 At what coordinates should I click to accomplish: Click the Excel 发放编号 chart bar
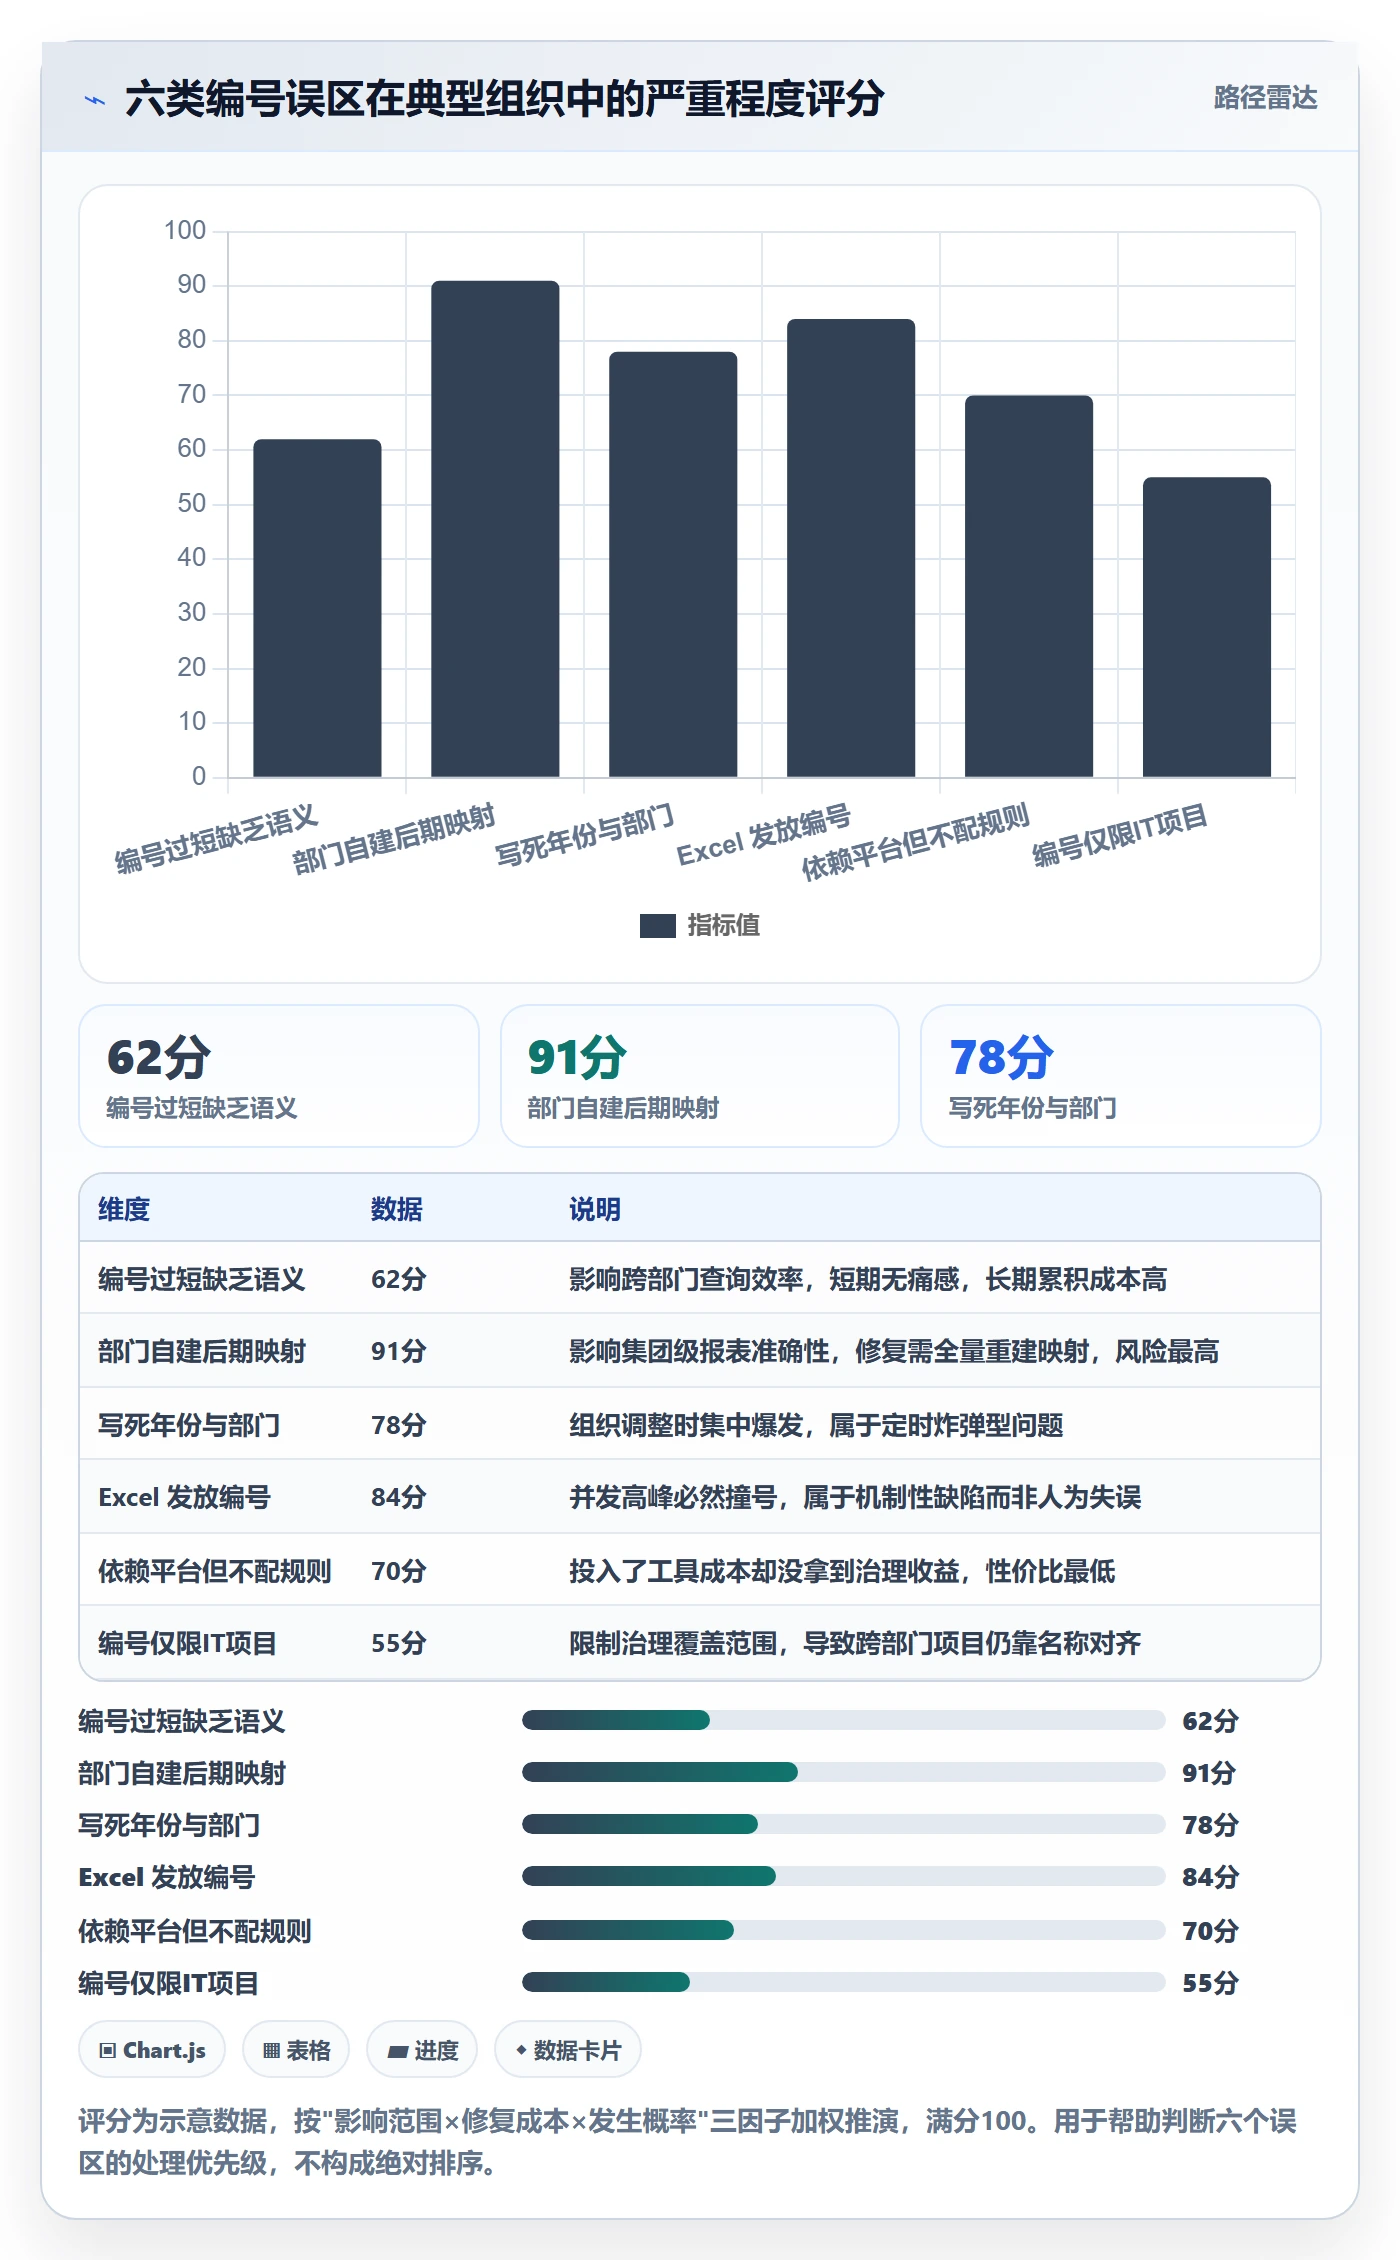pyautogui.click(x=851, y=548)
